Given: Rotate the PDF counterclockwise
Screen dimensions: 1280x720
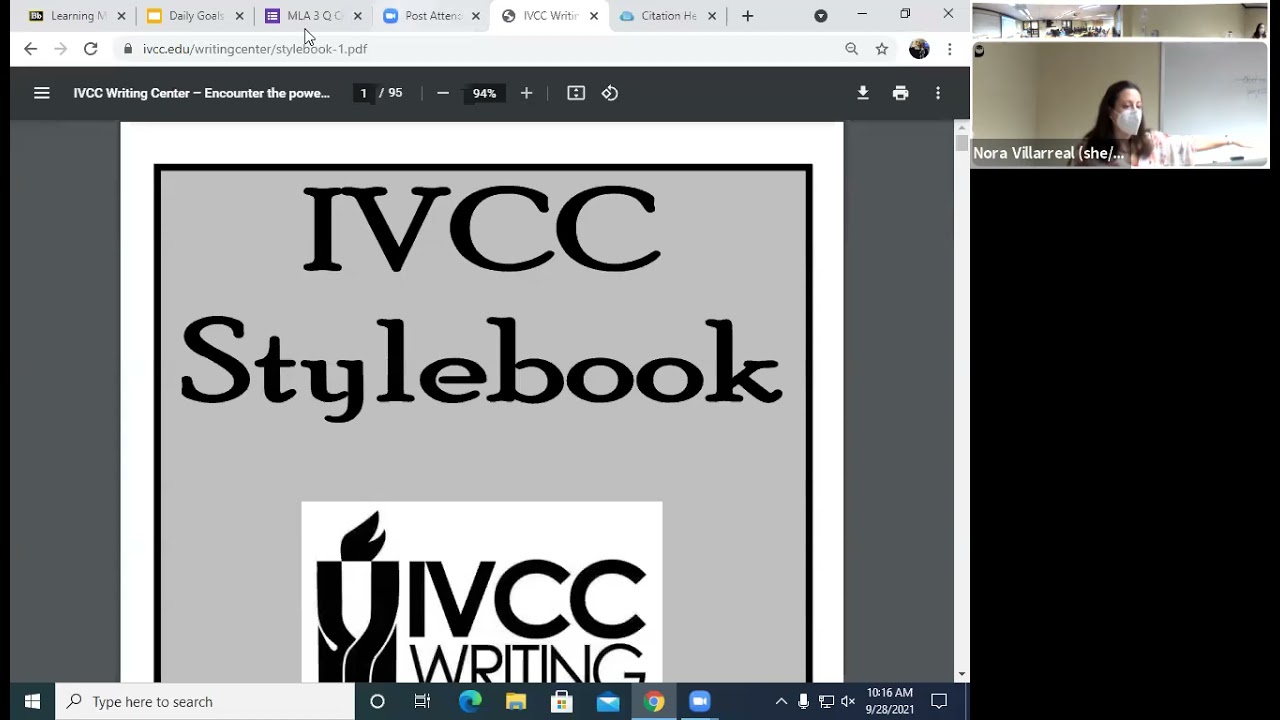Looking at the screenshot, I should 610,93.
